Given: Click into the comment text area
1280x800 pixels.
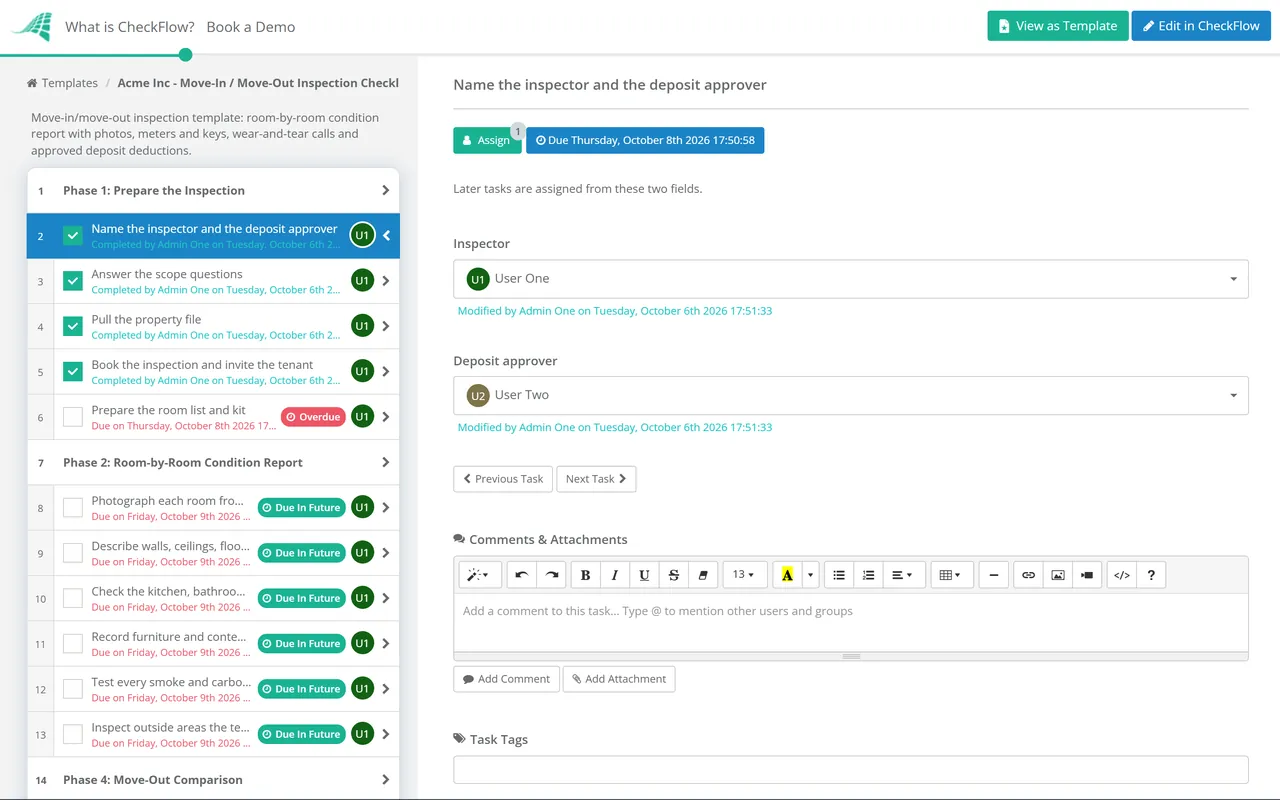Looking at the screenshot, I should 851,622.
